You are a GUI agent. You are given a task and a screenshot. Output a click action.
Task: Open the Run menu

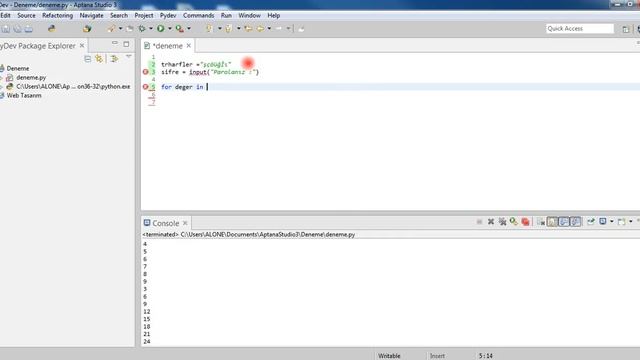pyautogui.click(x=226, y=16)
